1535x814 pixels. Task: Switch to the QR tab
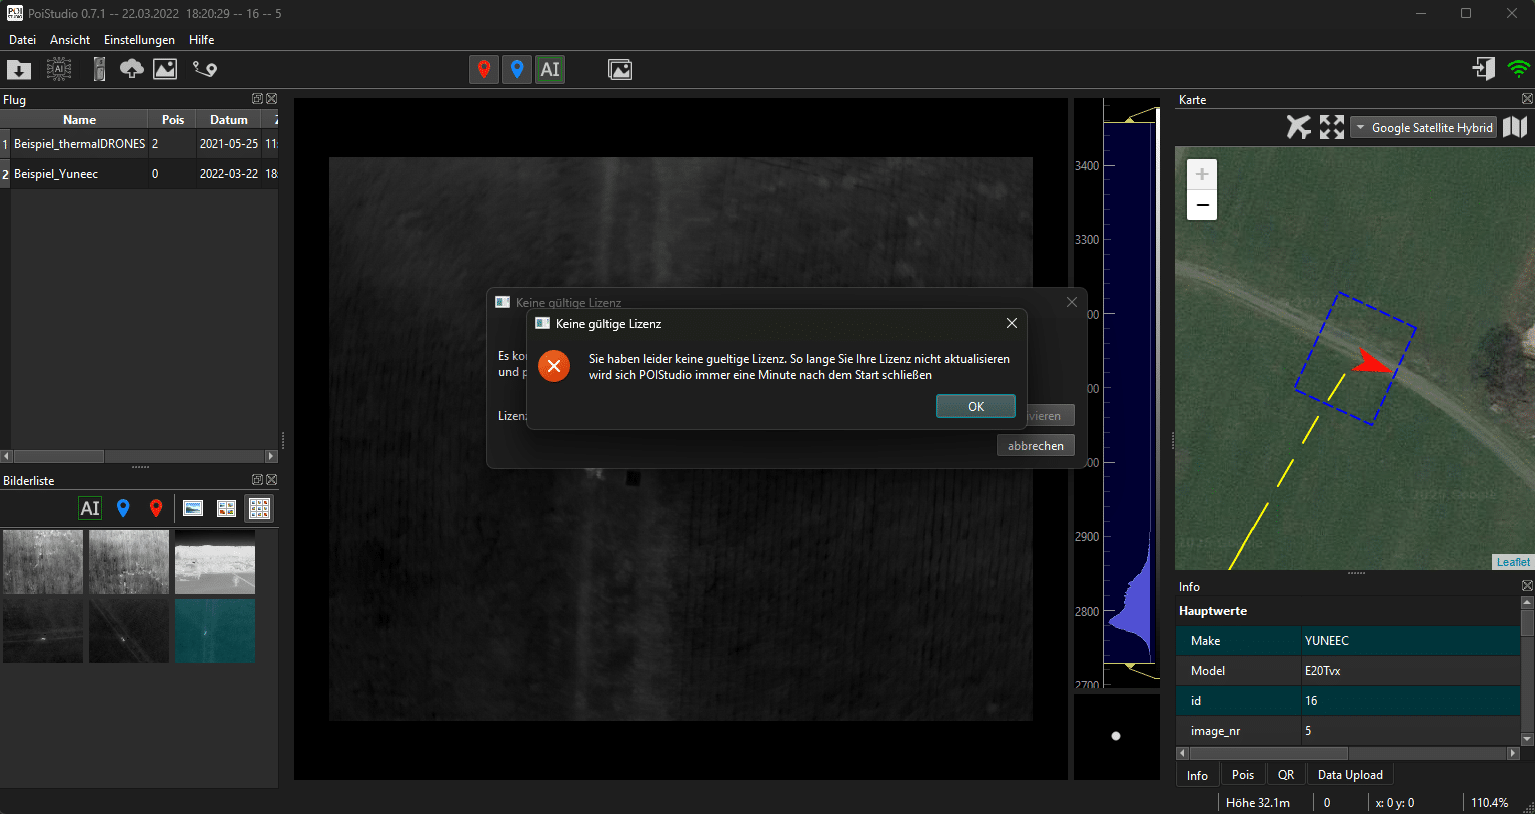[x=1286, y=775]
